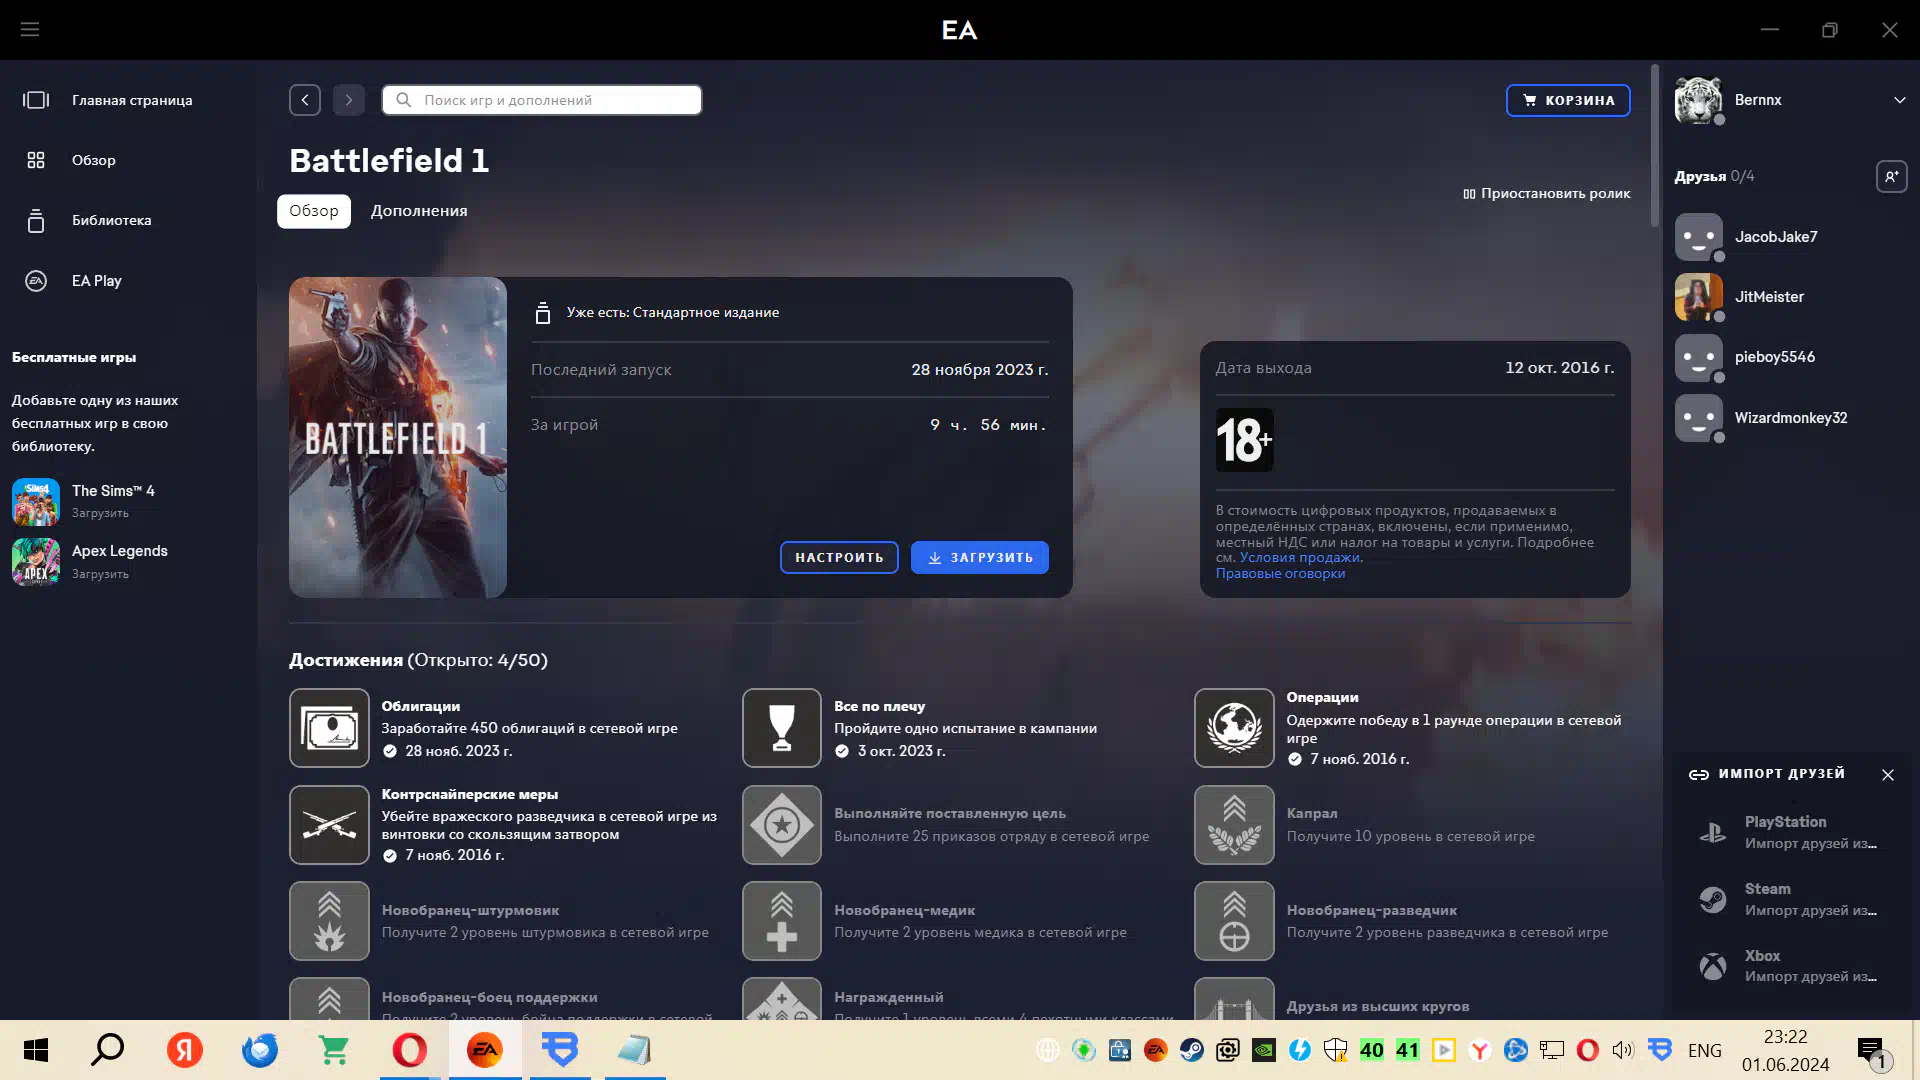Switch the ENG input language indicator
The image size is (1920, 1080).
[1705, 1050]
